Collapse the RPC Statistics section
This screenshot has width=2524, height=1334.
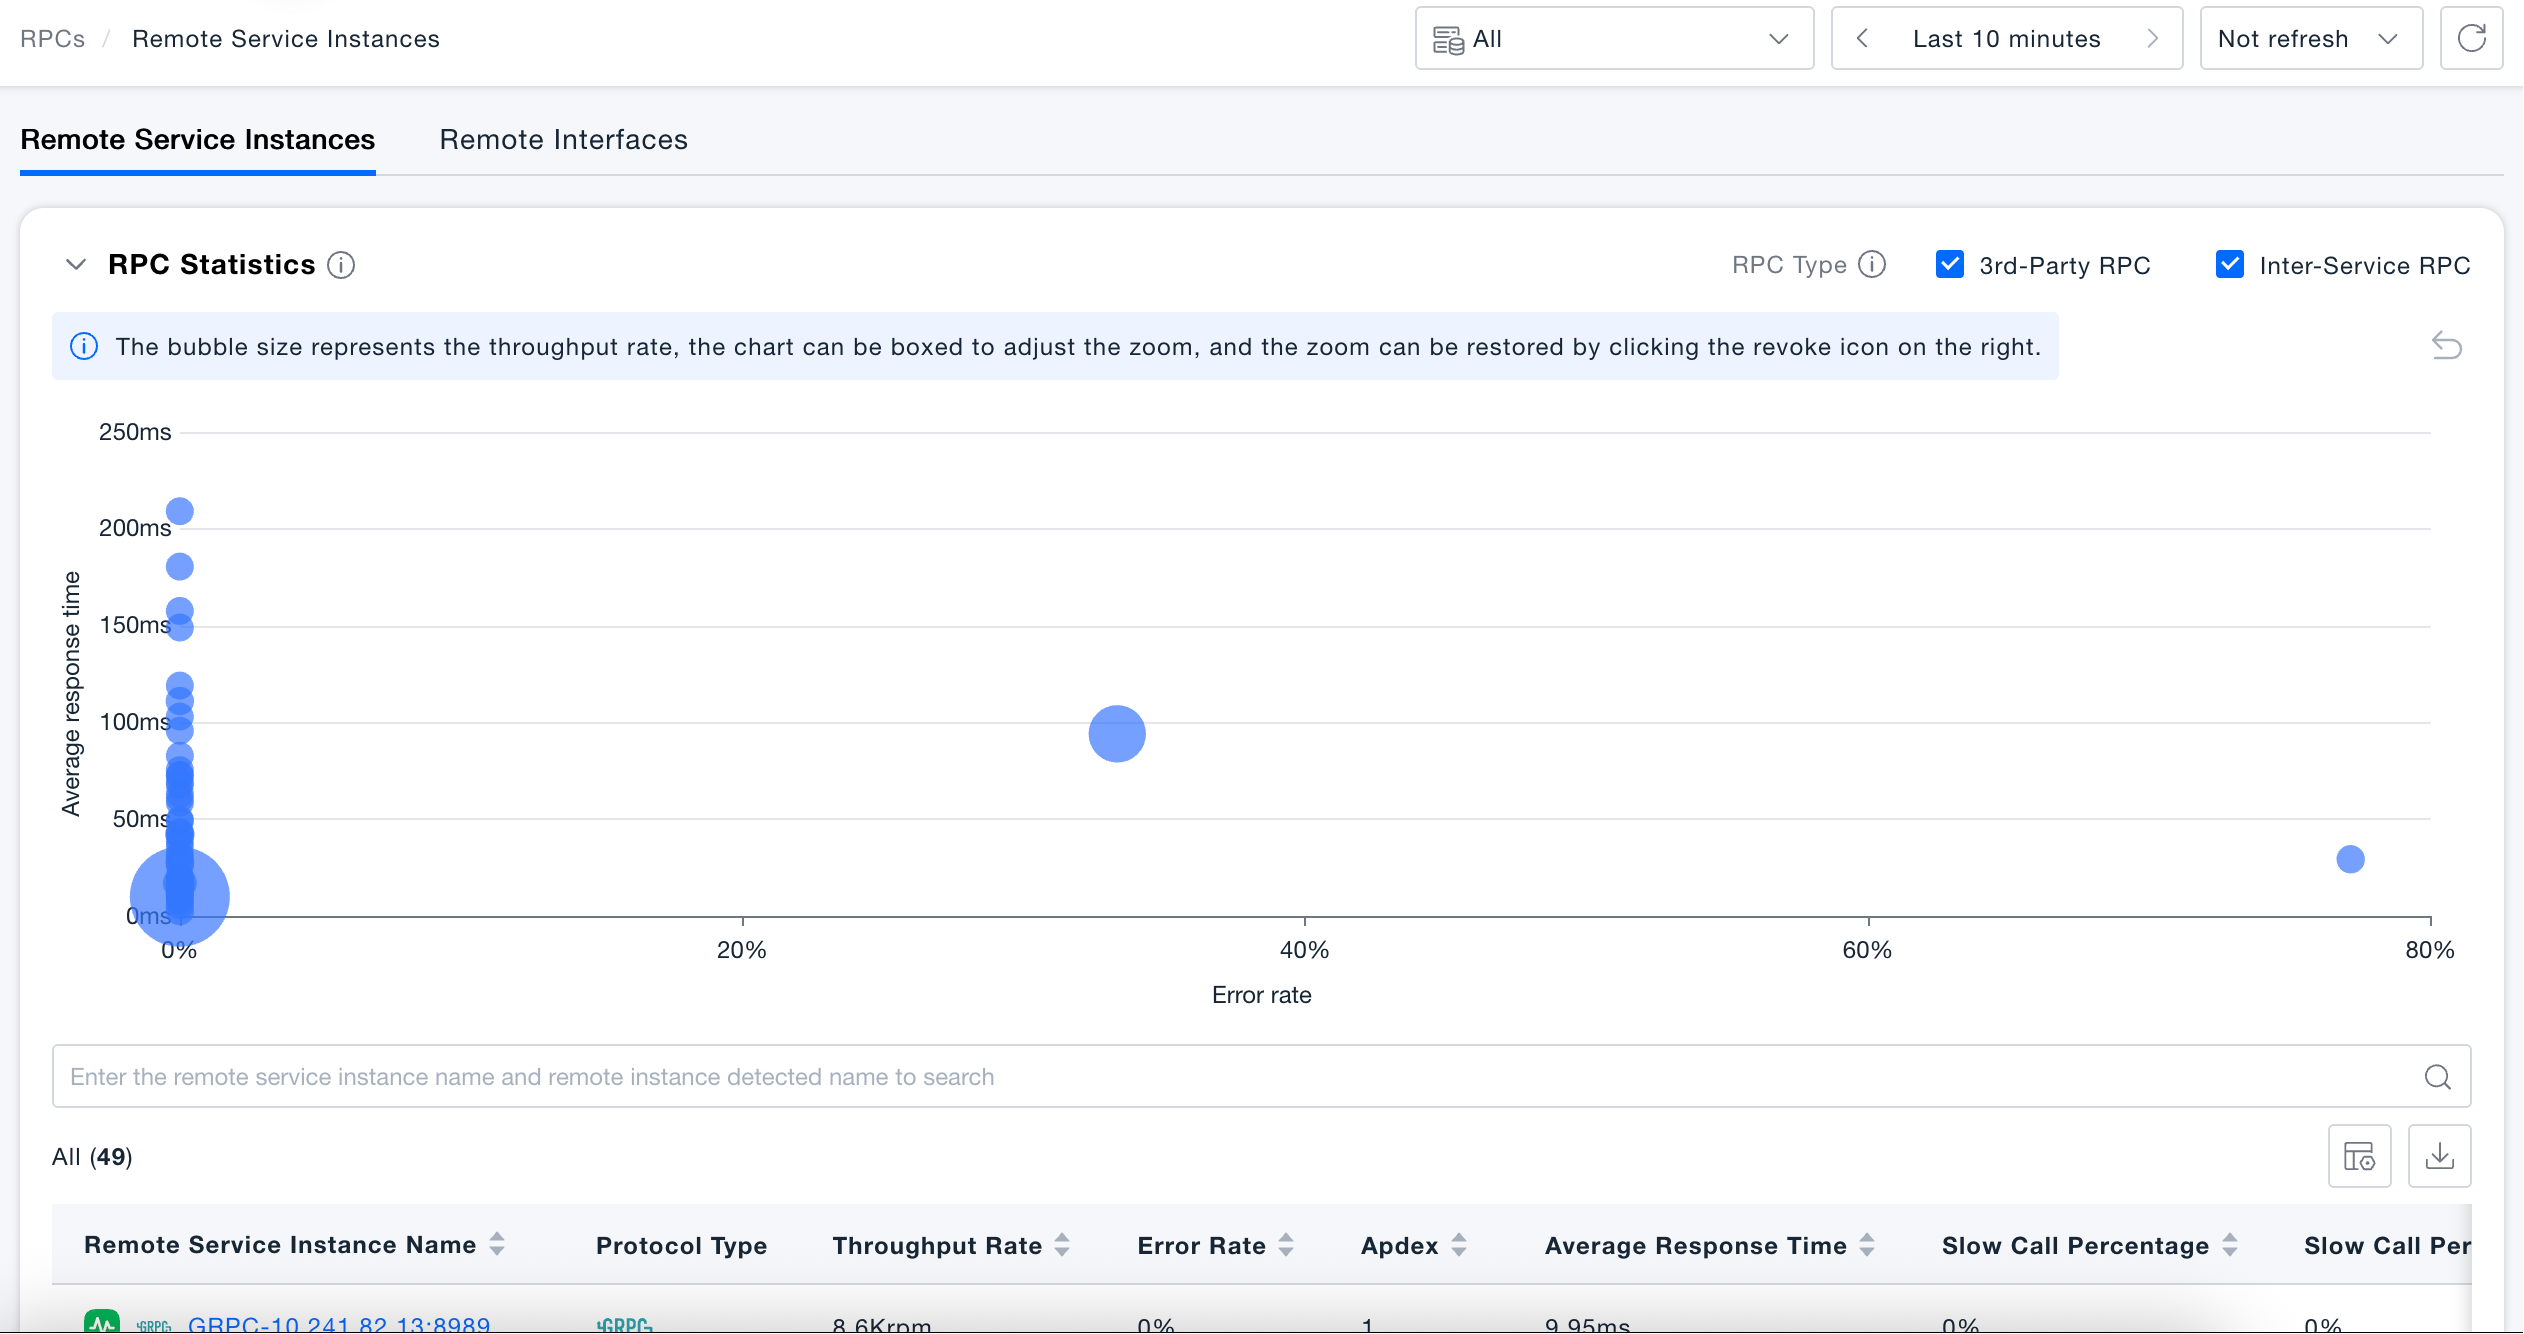tap(76, 265)
